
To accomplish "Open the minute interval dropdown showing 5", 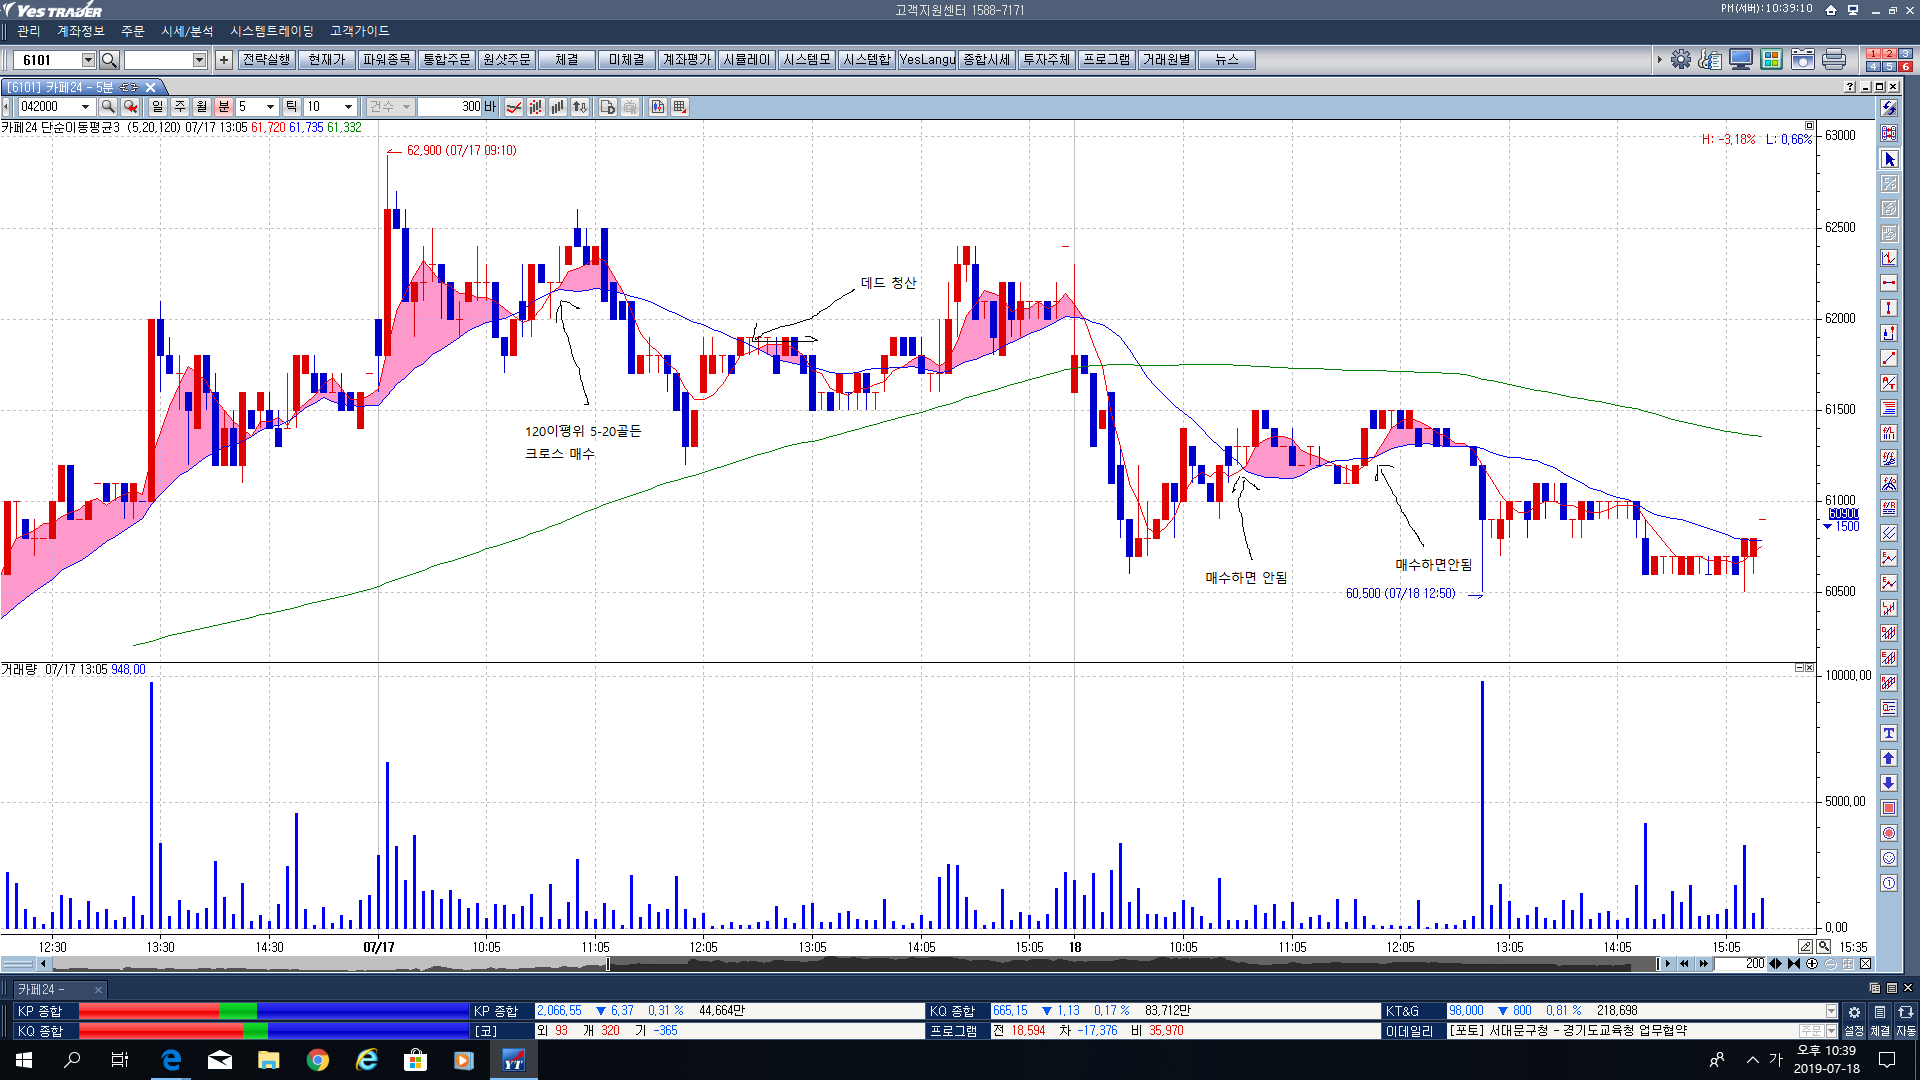I will [269, 107].
